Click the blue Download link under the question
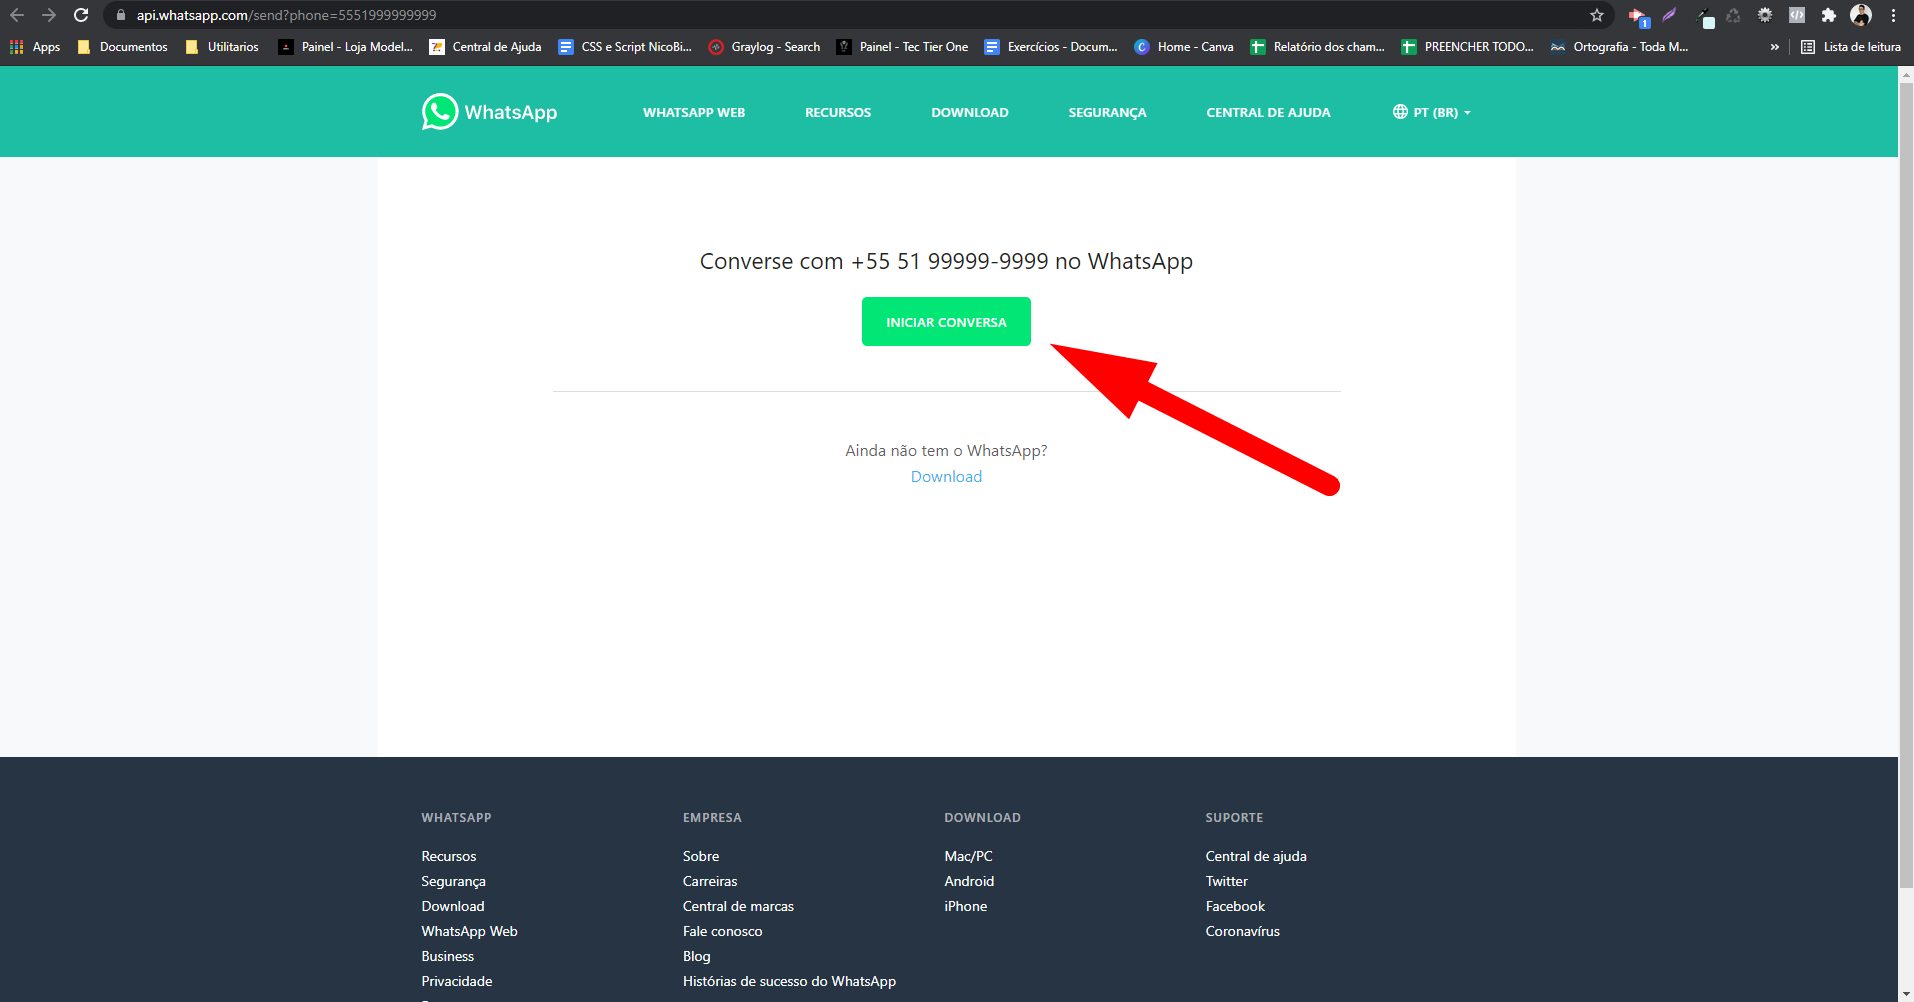1914x1002 pixels. point(946,477)
